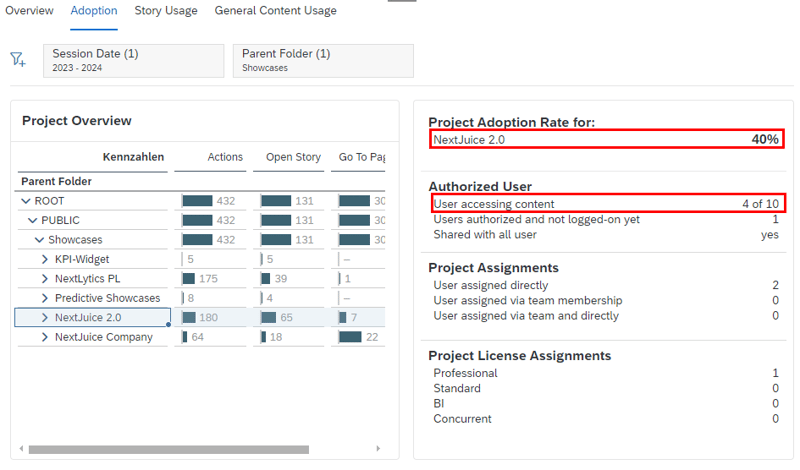Expand the KPI-Widget folder
The height and width of the screenshot is (470, 800).
click(x=45, y=259)
